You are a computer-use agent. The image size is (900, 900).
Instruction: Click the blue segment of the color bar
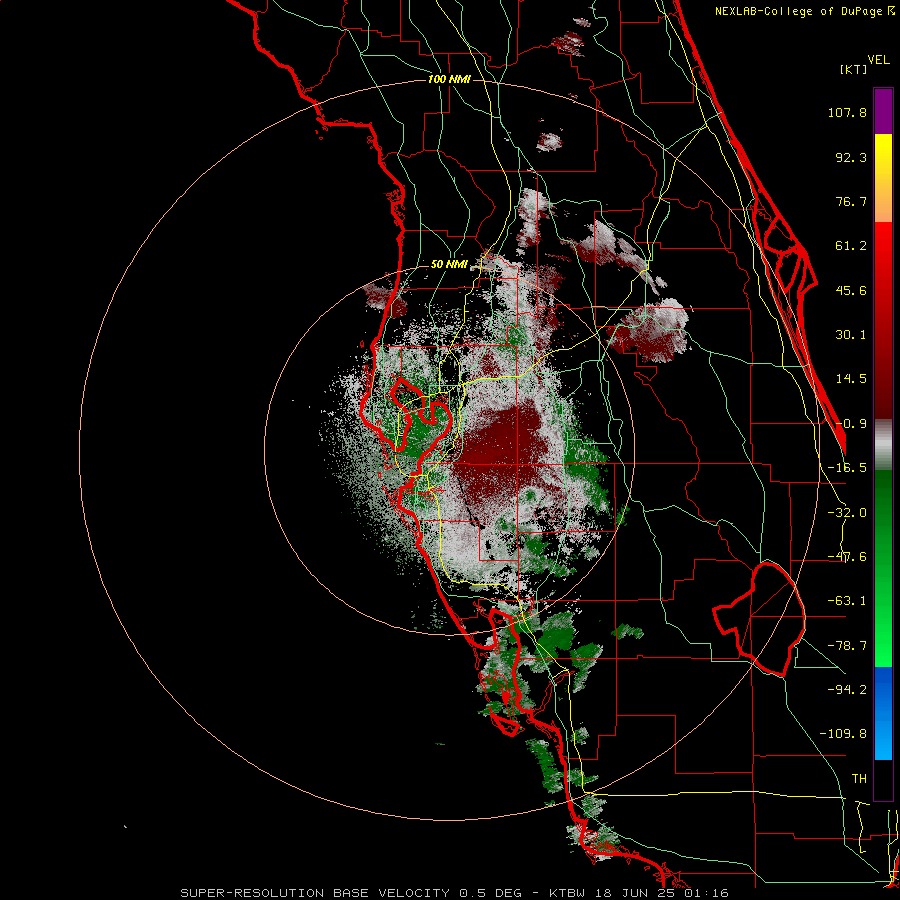pyautogui.click(x=883, y=713)
